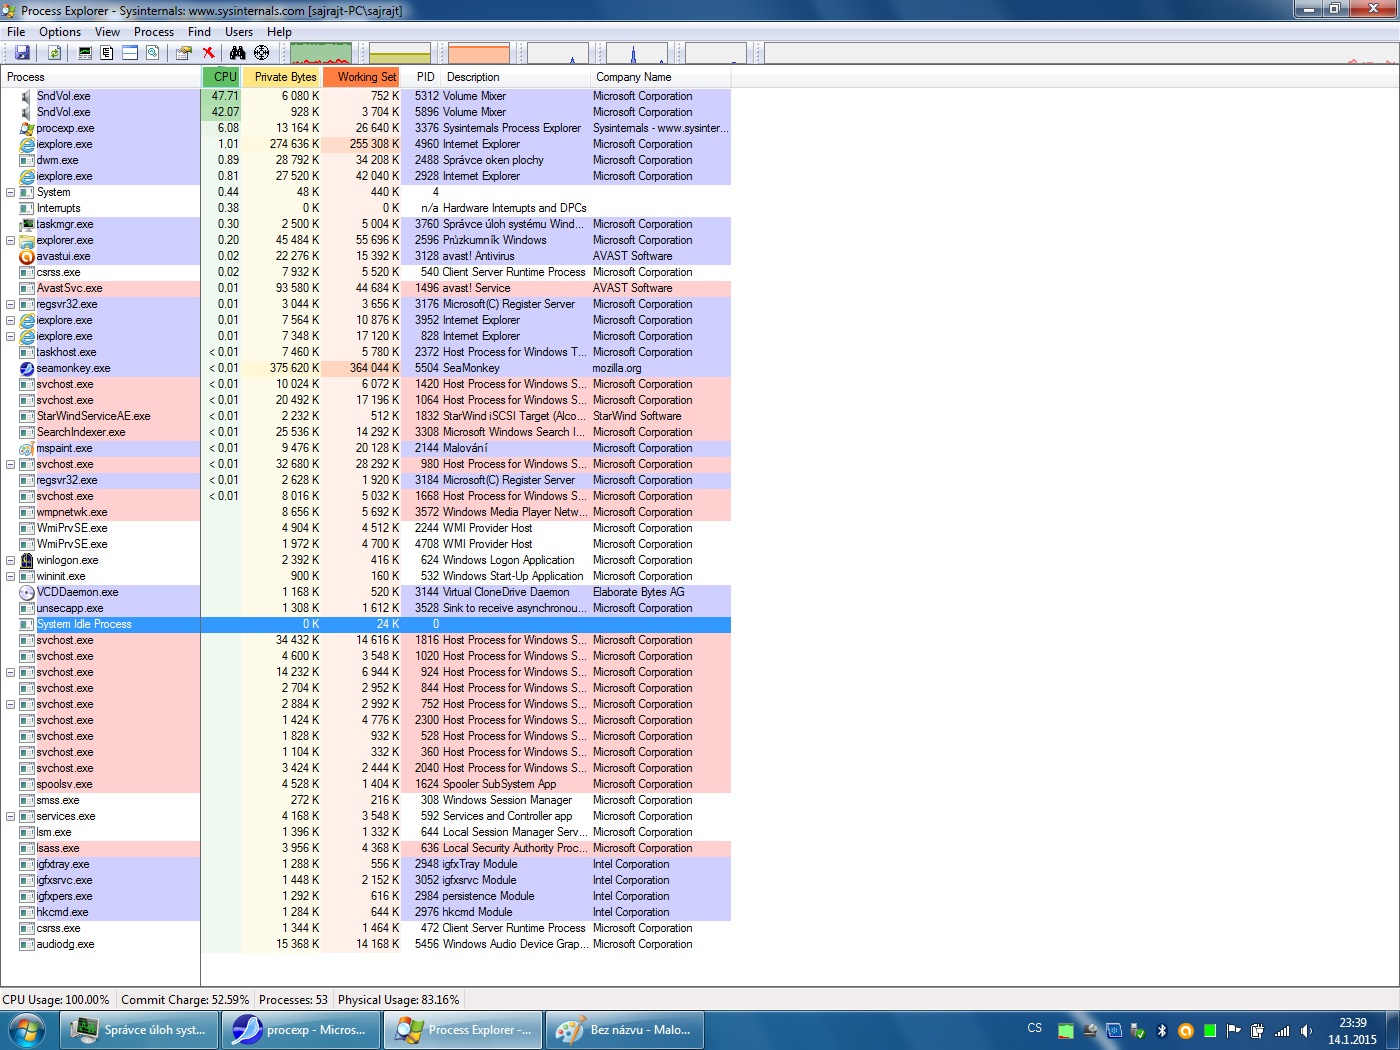
Task: Open the View menu
Action: click(107, 32)
